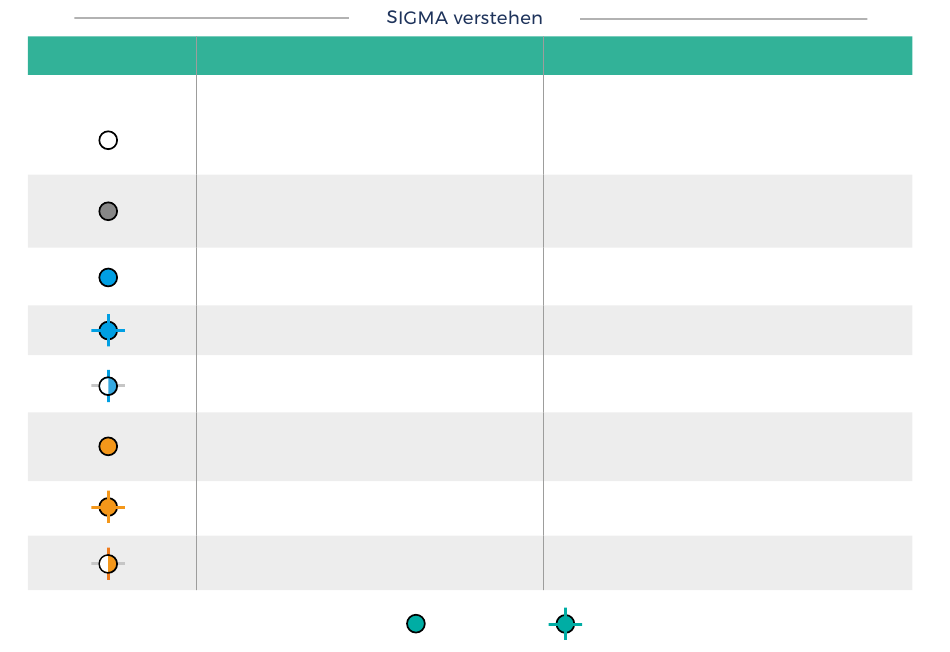Click middle cell in solid orange circle row
The width and height of the screenshot is (950, 652).
click(370, 447)
